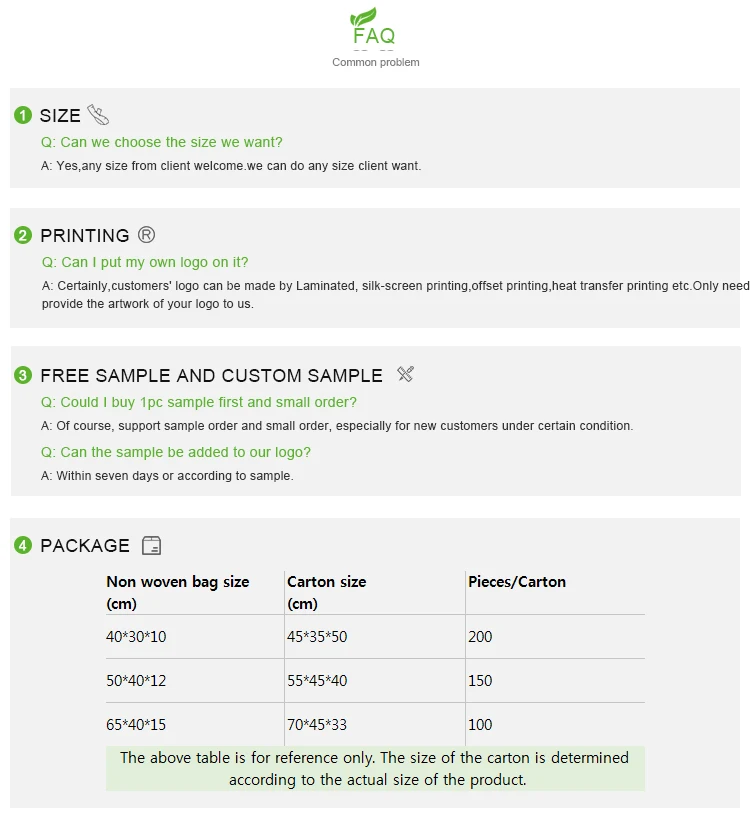Click the crossed tools icon beside custom sample
The width and height of the screenshot is (750, 818).
pyautogui.click(x=405, y=375)
